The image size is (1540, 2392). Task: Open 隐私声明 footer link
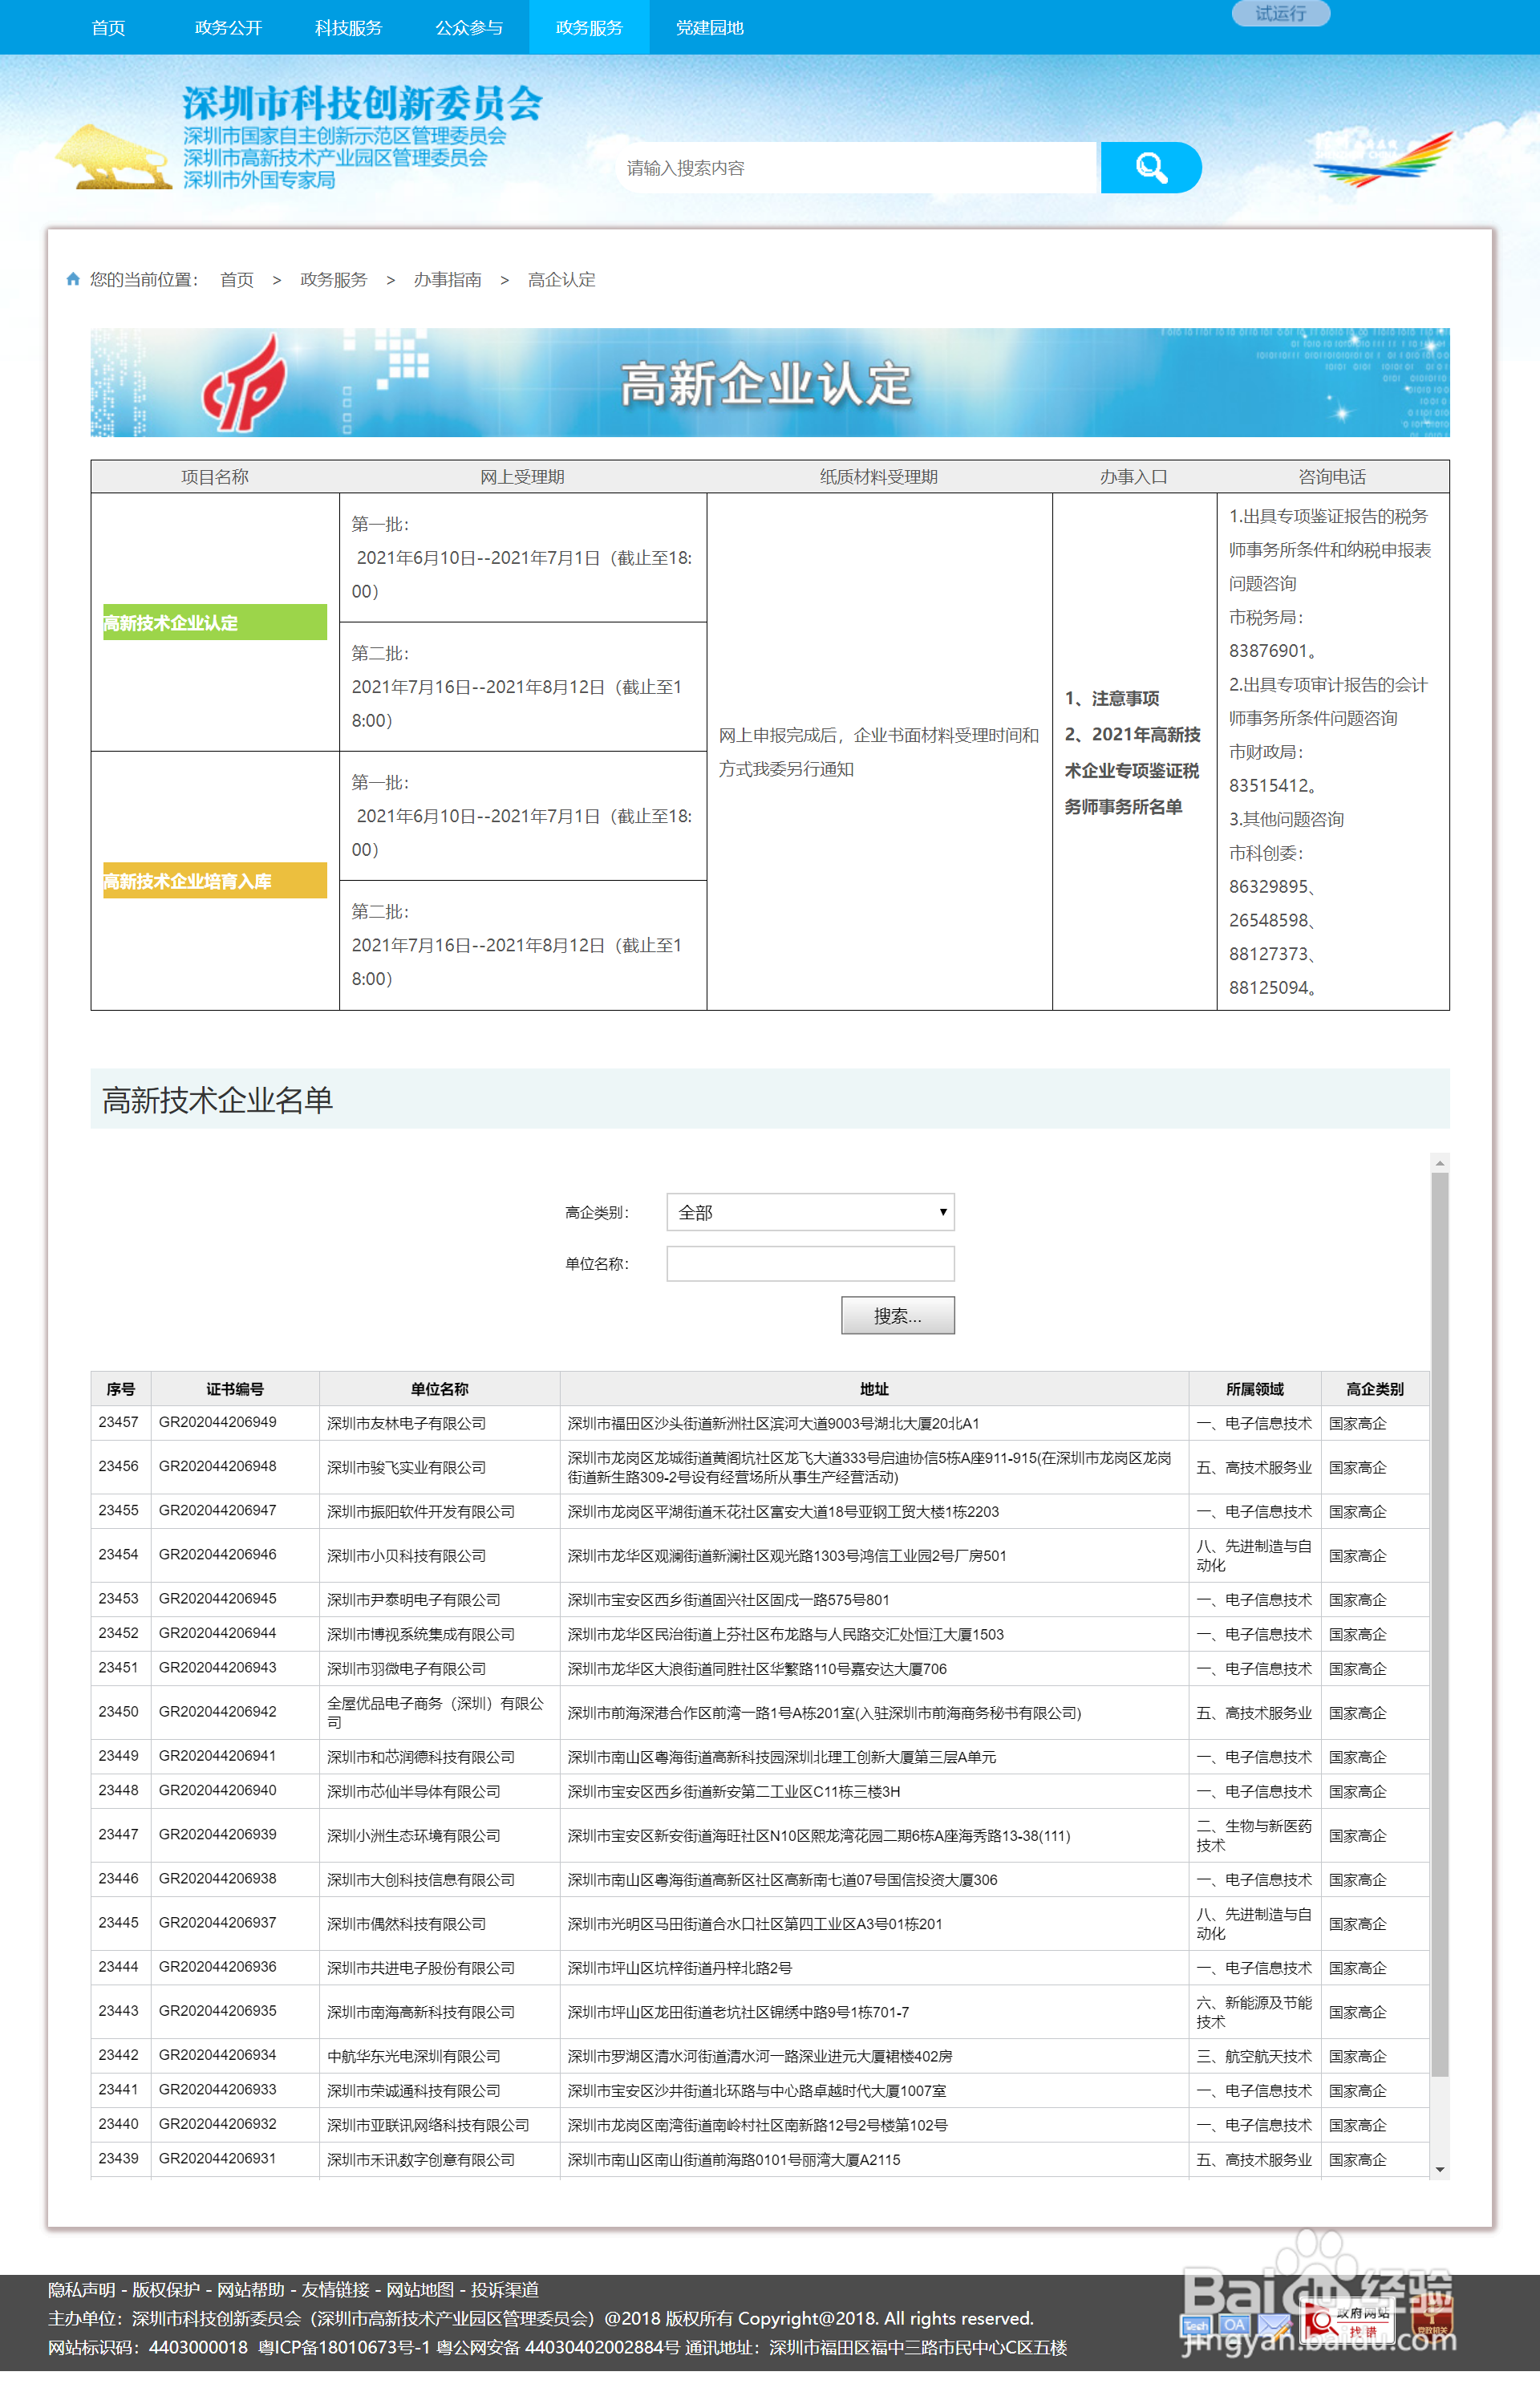click(x=81, y=2289)
